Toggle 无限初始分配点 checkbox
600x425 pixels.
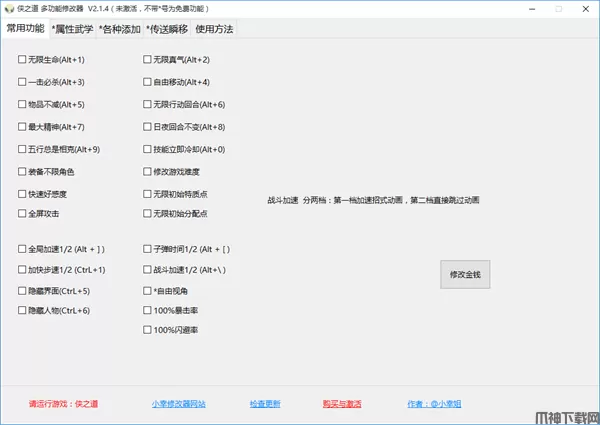pyautogui.click(x=147, y=213)
